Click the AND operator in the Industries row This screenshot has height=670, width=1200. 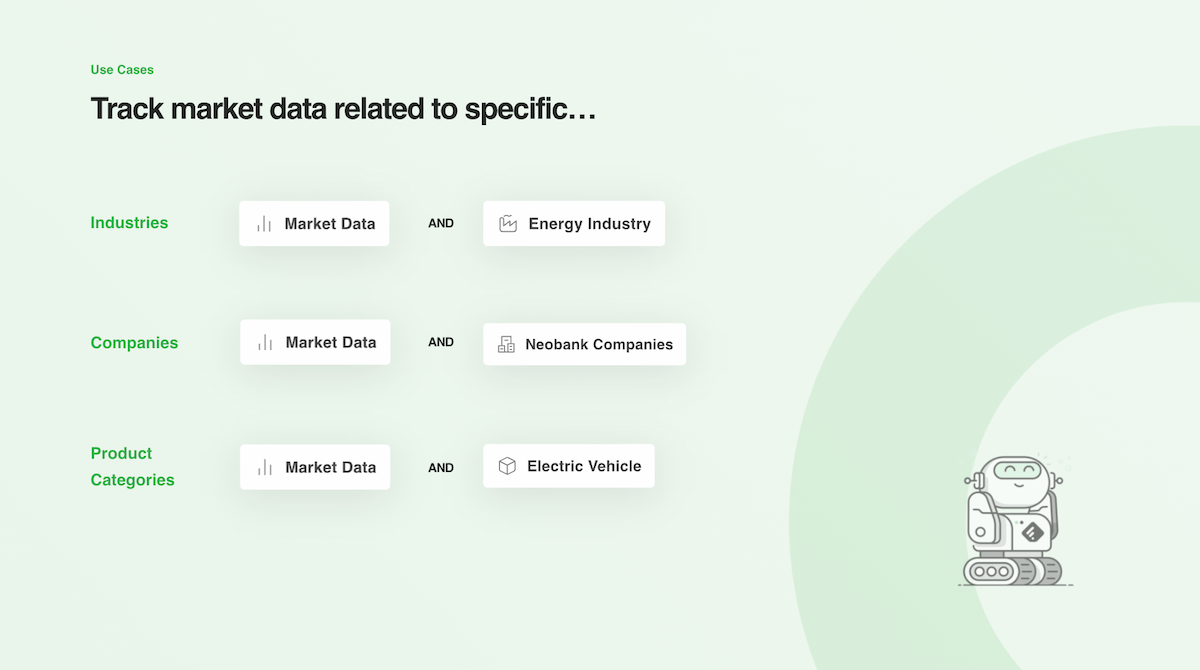[441, 224]
